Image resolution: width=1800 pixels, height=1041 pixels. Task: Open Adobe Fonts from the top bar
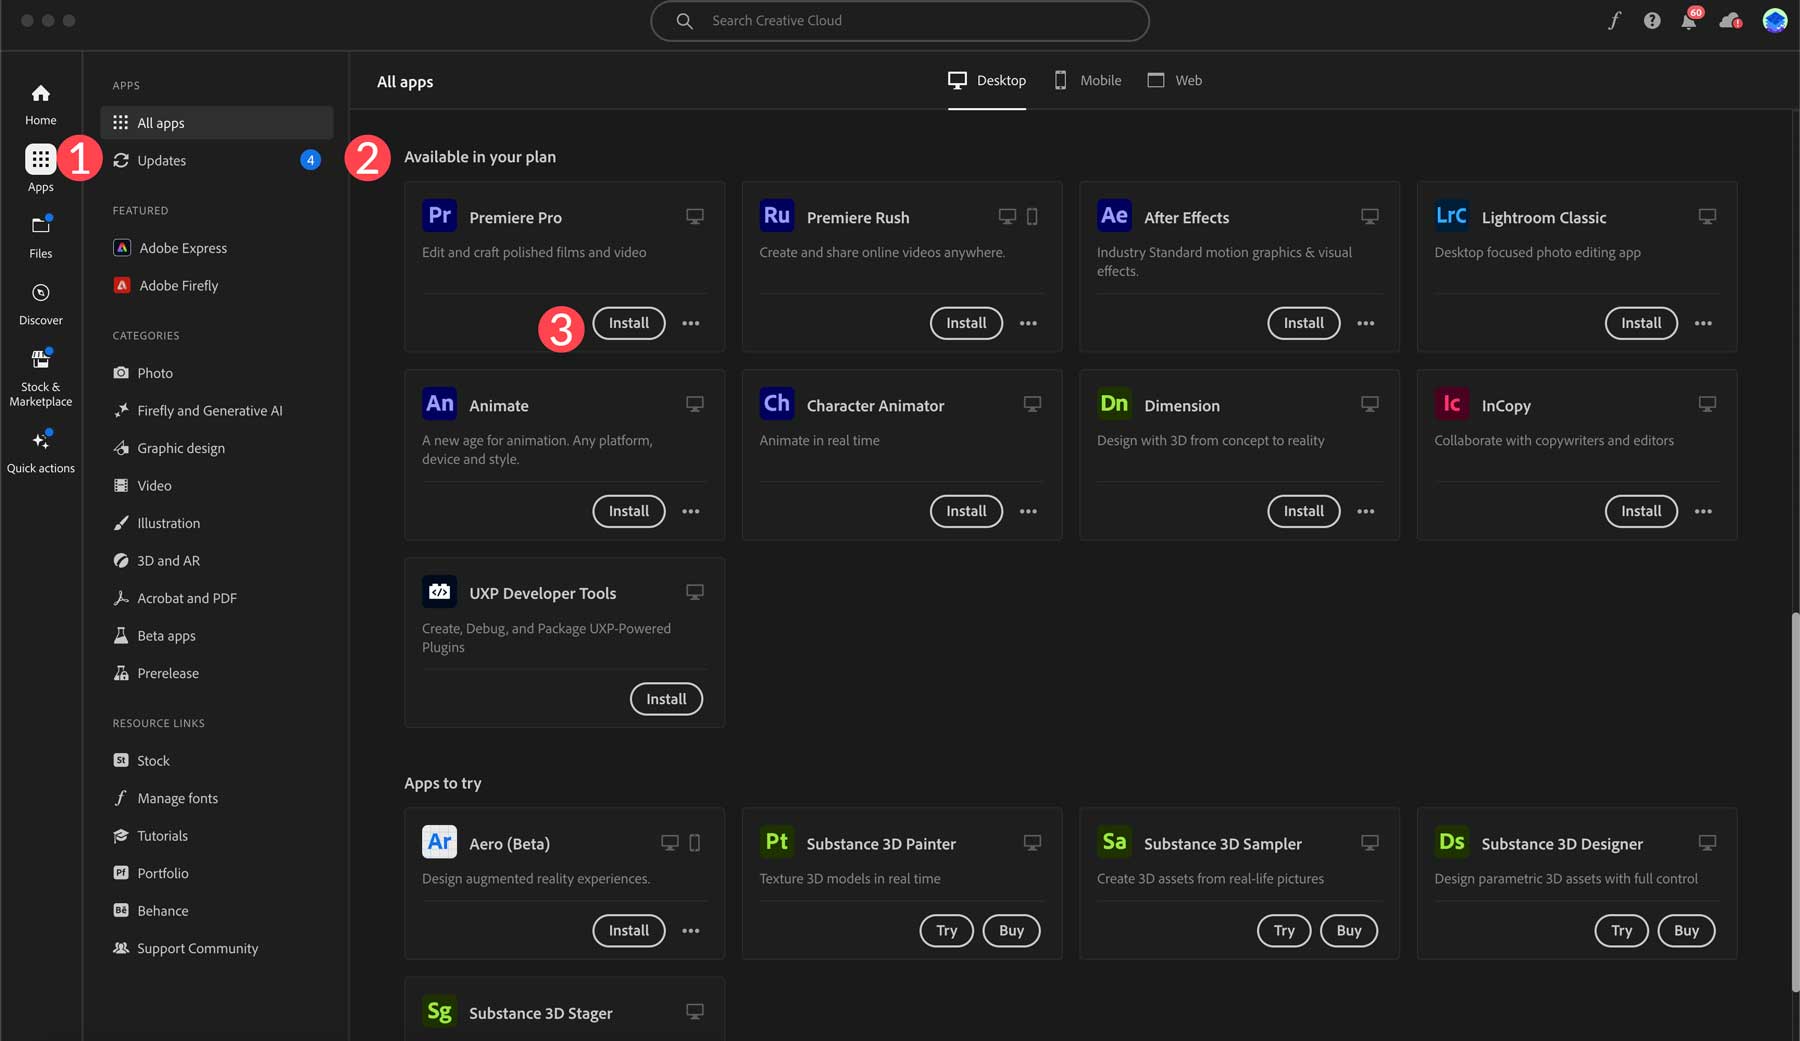[x=1613, y=20]
